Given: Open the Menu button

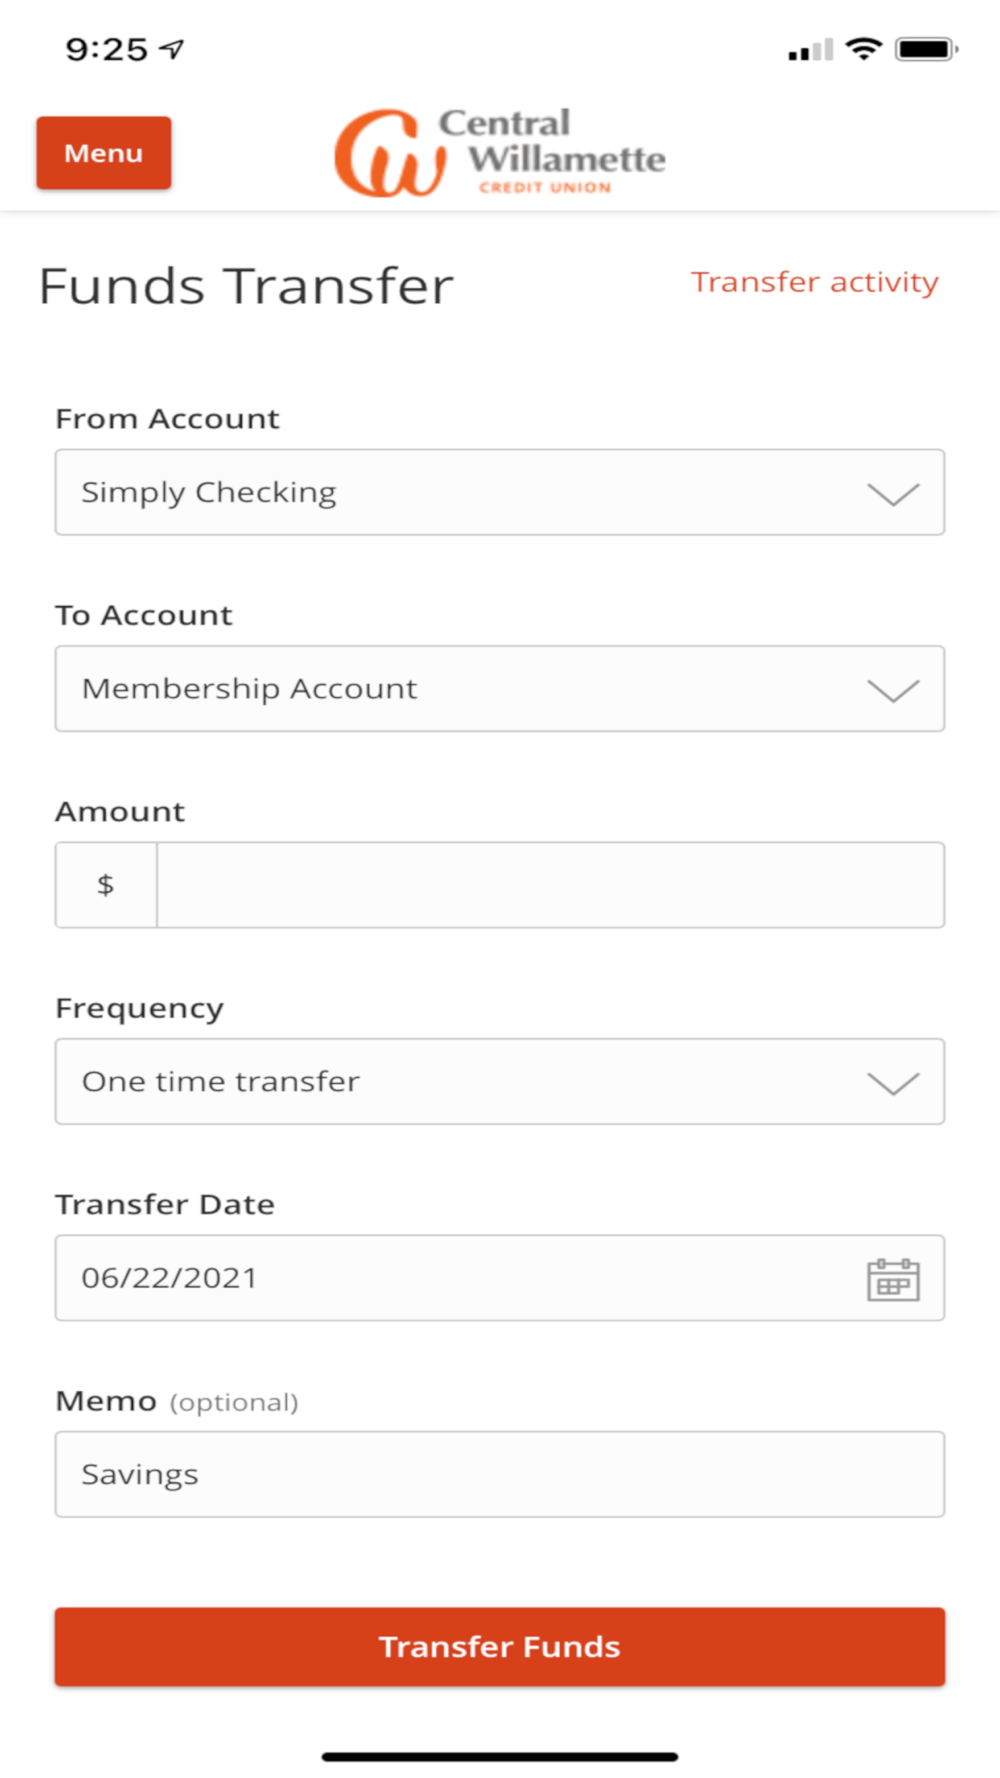Looking at the screenshot, I should [x=104, y=153].
